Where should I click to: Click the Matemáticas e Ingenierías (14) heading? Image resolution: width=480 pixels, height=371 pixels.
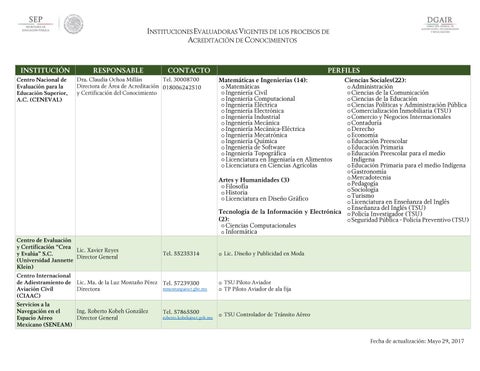click(263, 80)
